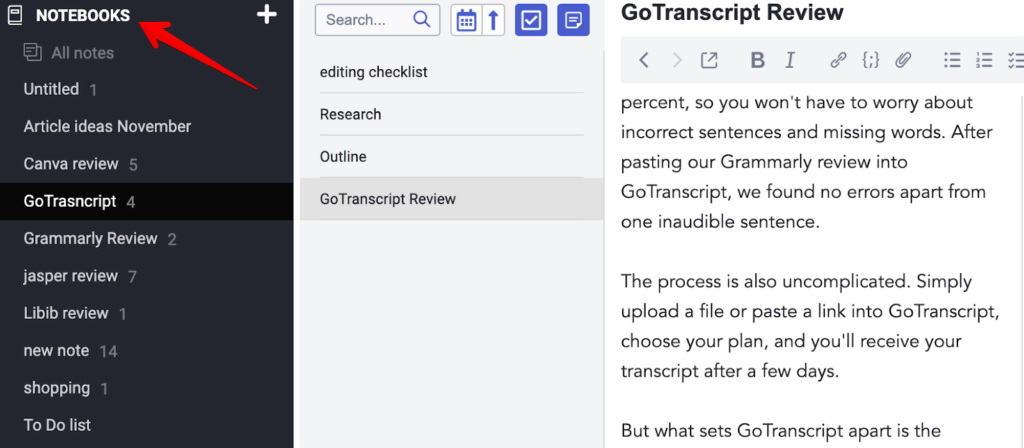The width and height of the screenshot is (1024, 448).
Task: Show All notes
Action: 82,53
